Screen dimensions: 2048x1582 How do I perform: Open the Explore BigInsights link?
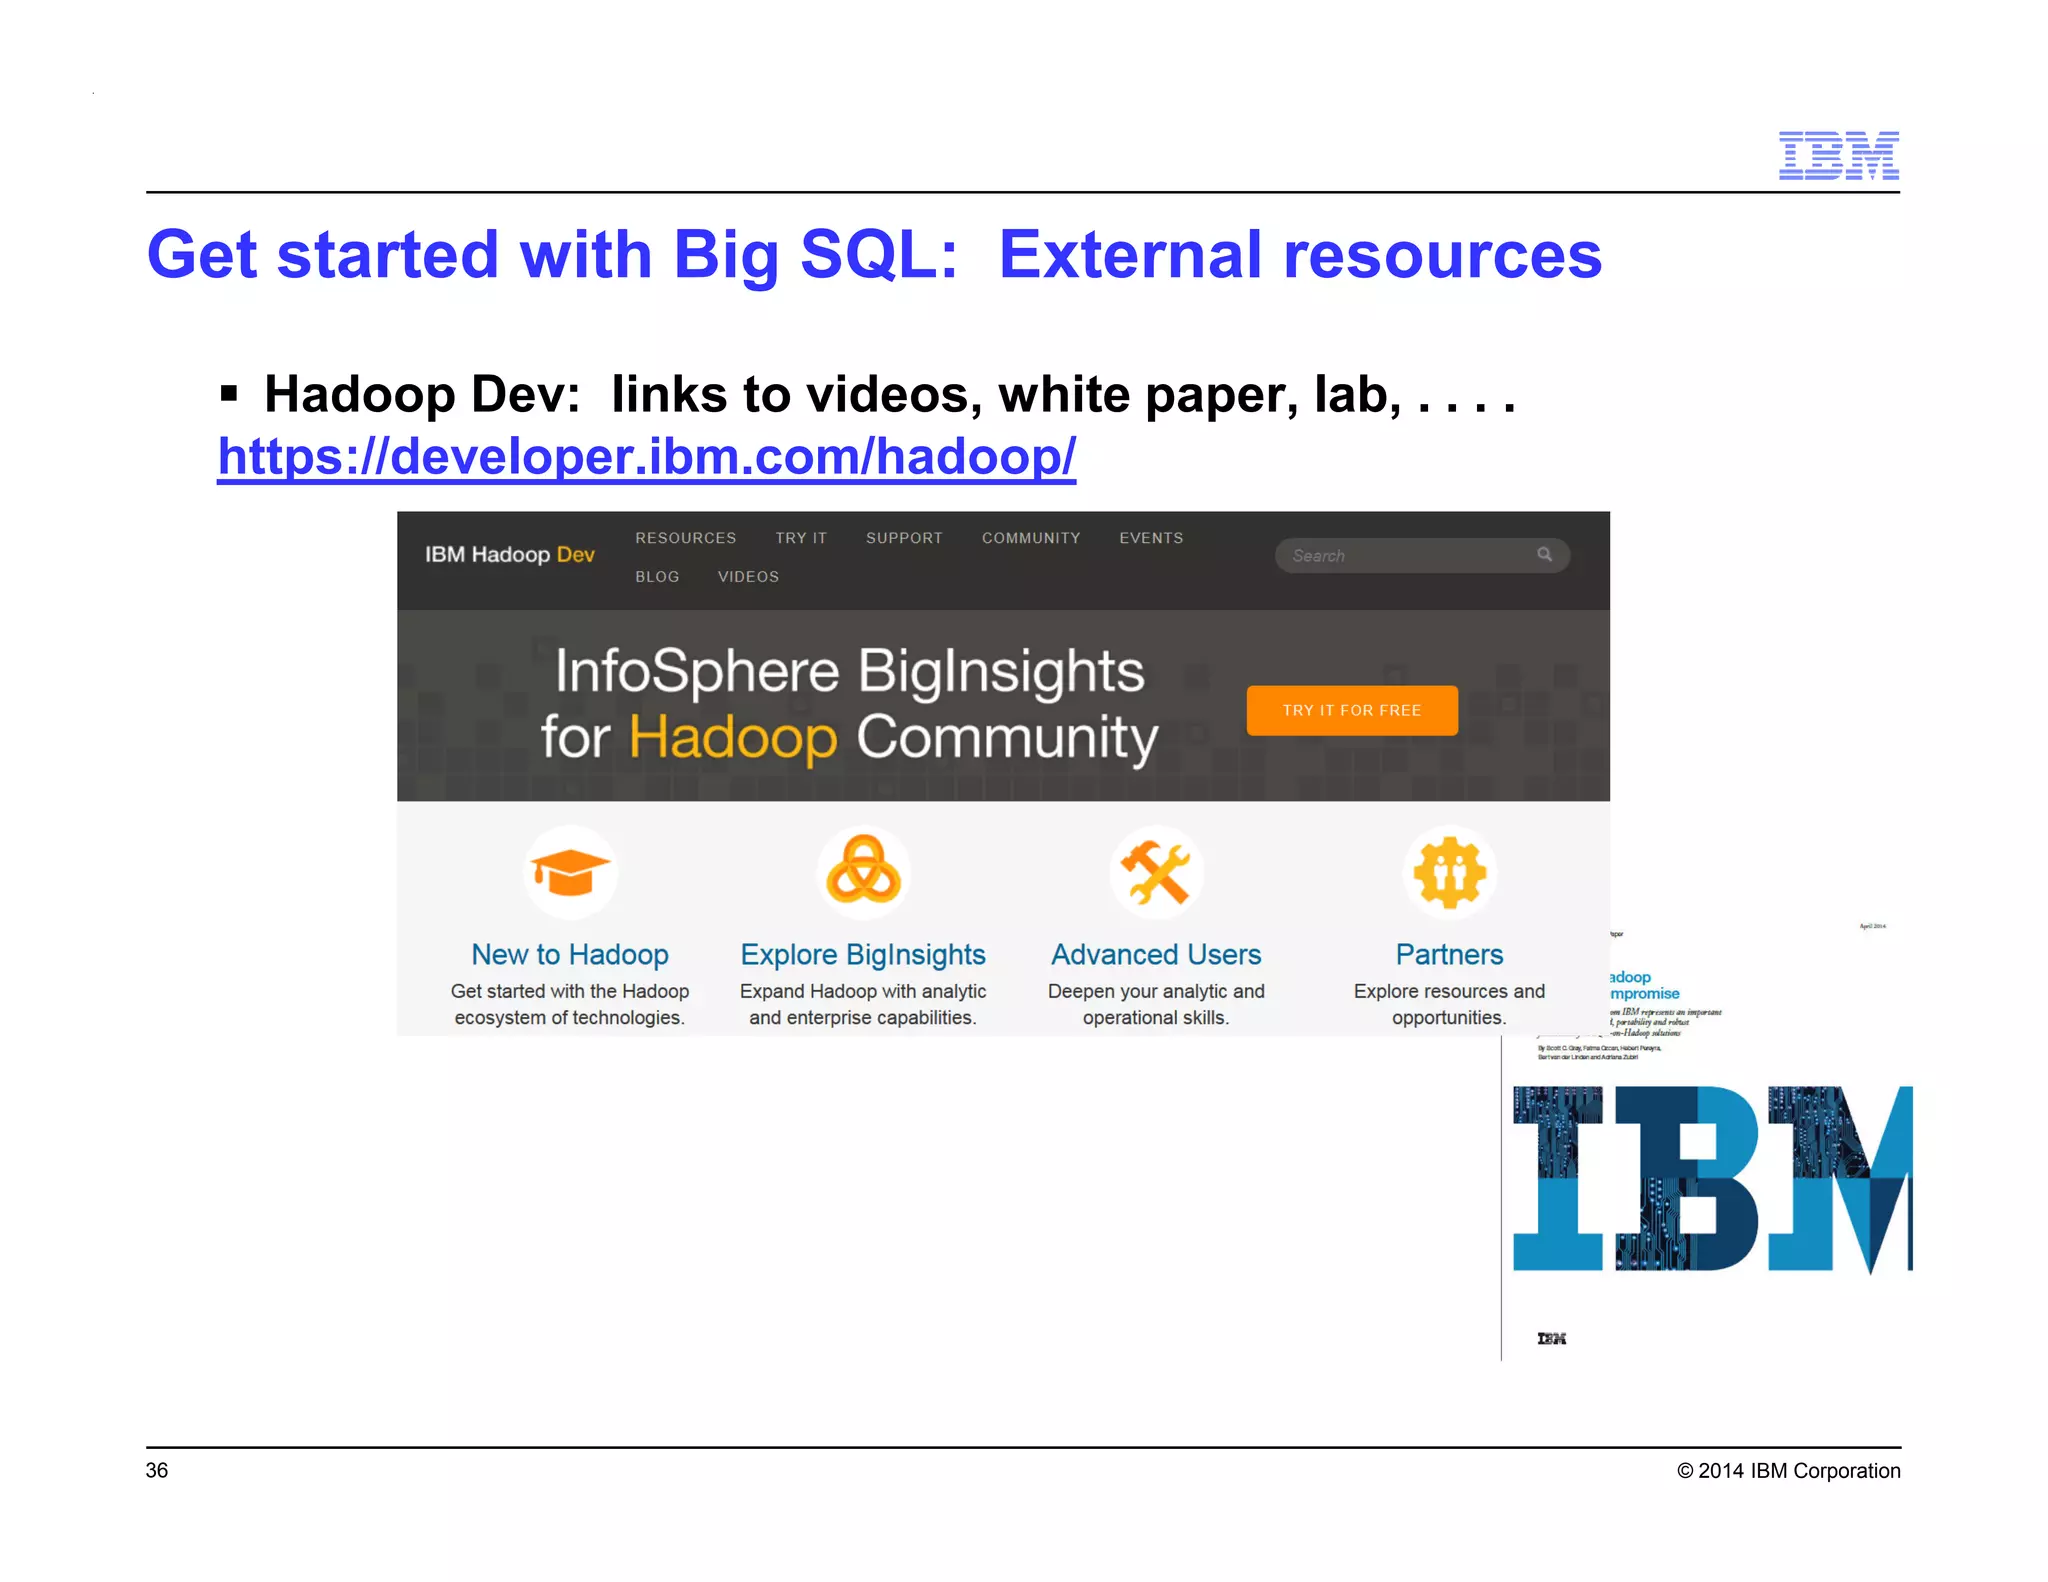click(863, 955)
